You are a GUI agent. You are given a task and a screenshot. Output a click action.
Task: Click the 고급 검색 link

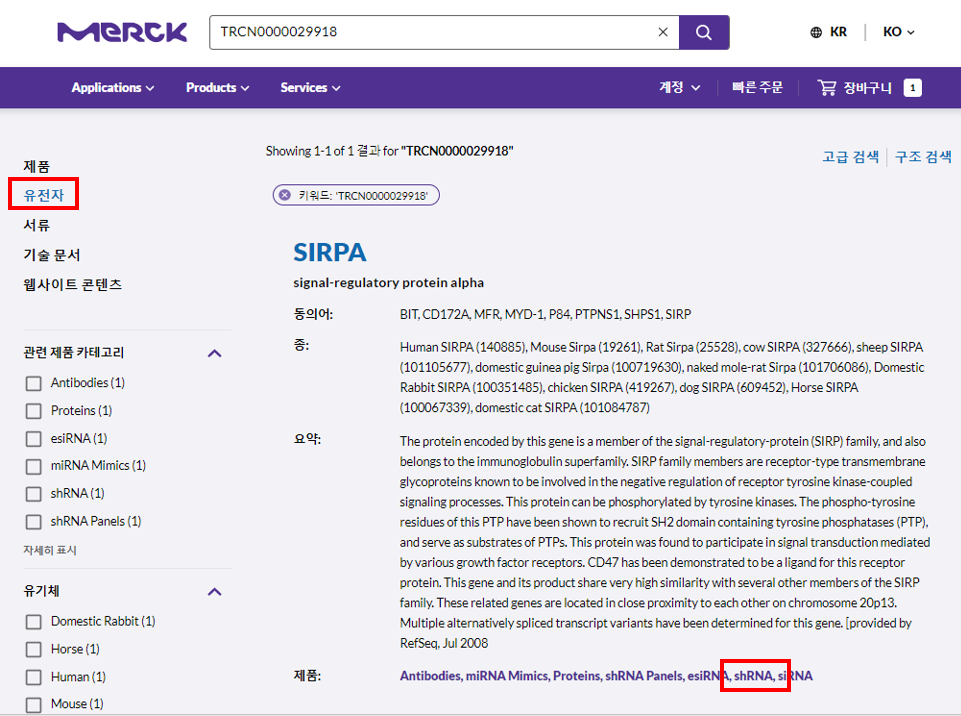849,157
